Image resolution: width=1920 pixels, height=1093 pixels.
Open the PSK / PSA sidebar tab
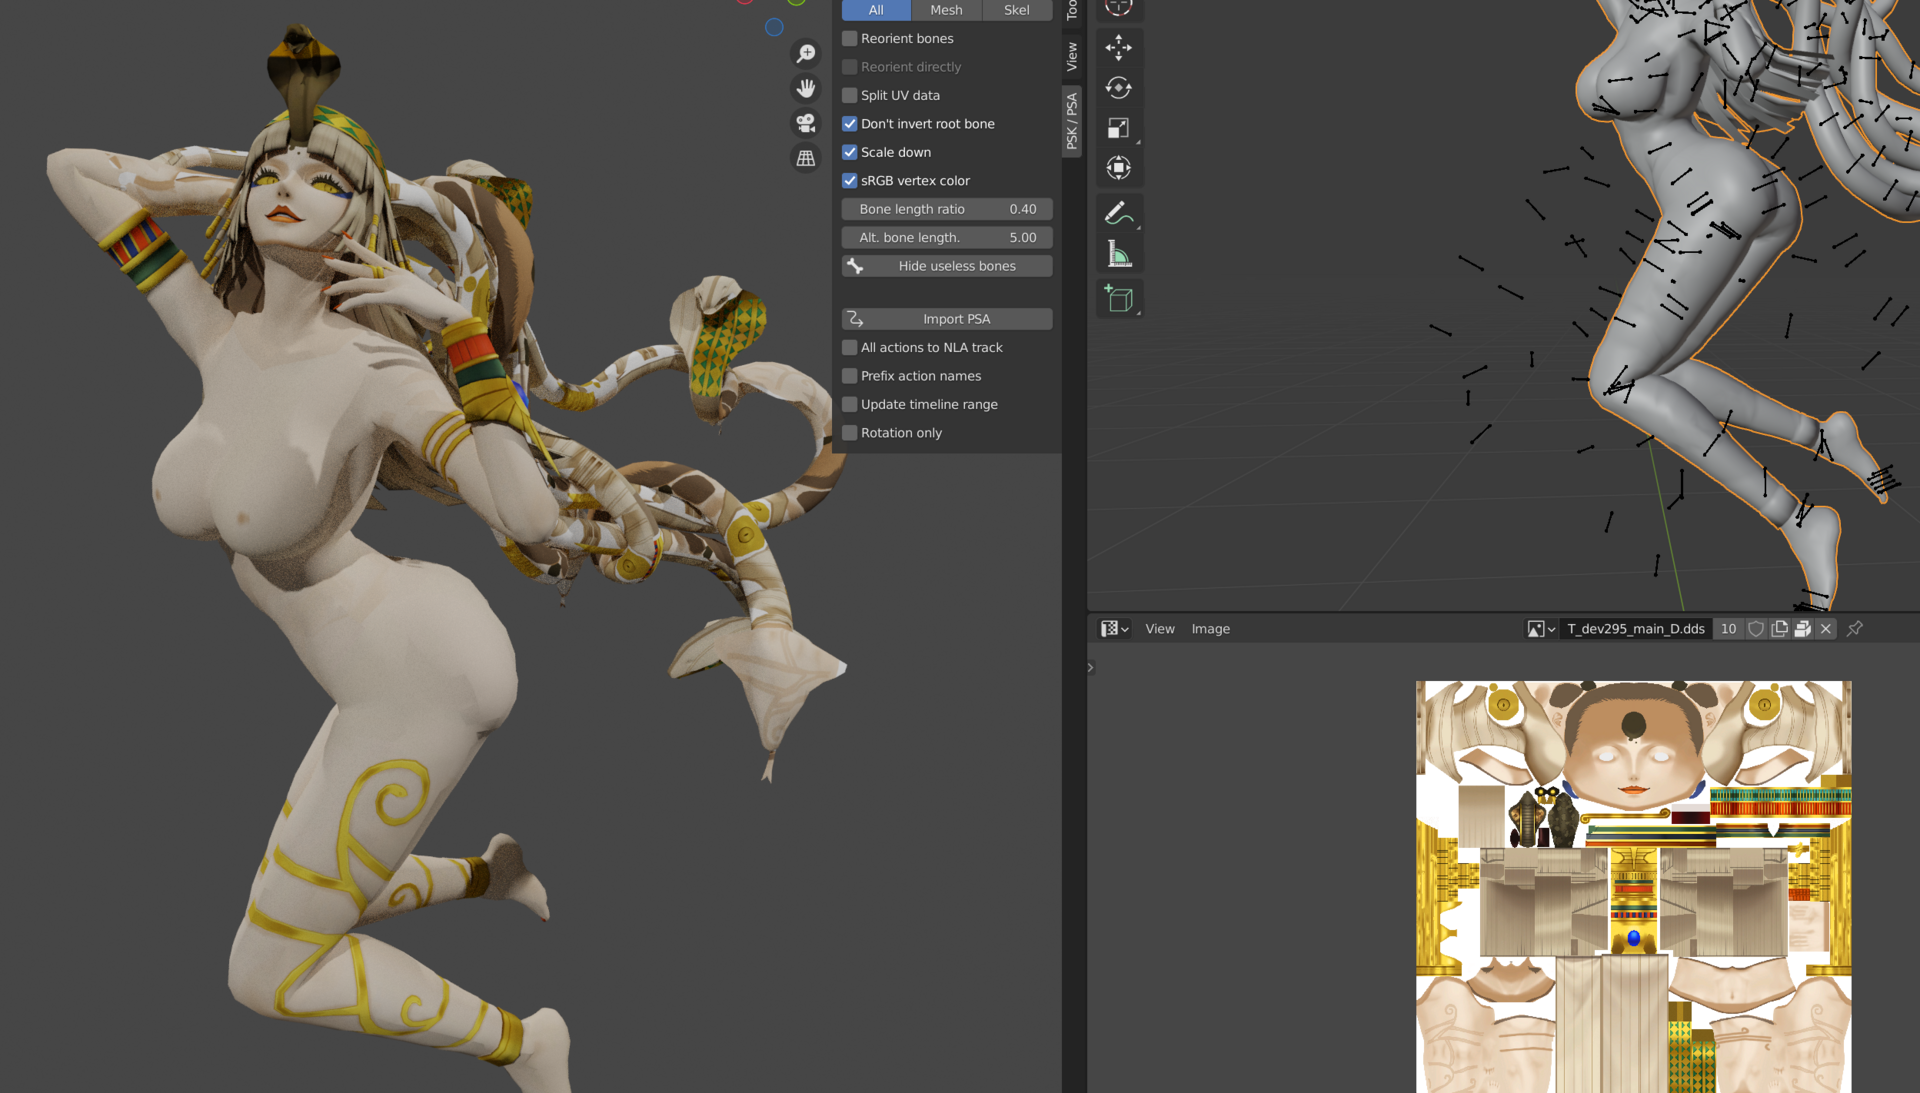tap(1072, 121)
